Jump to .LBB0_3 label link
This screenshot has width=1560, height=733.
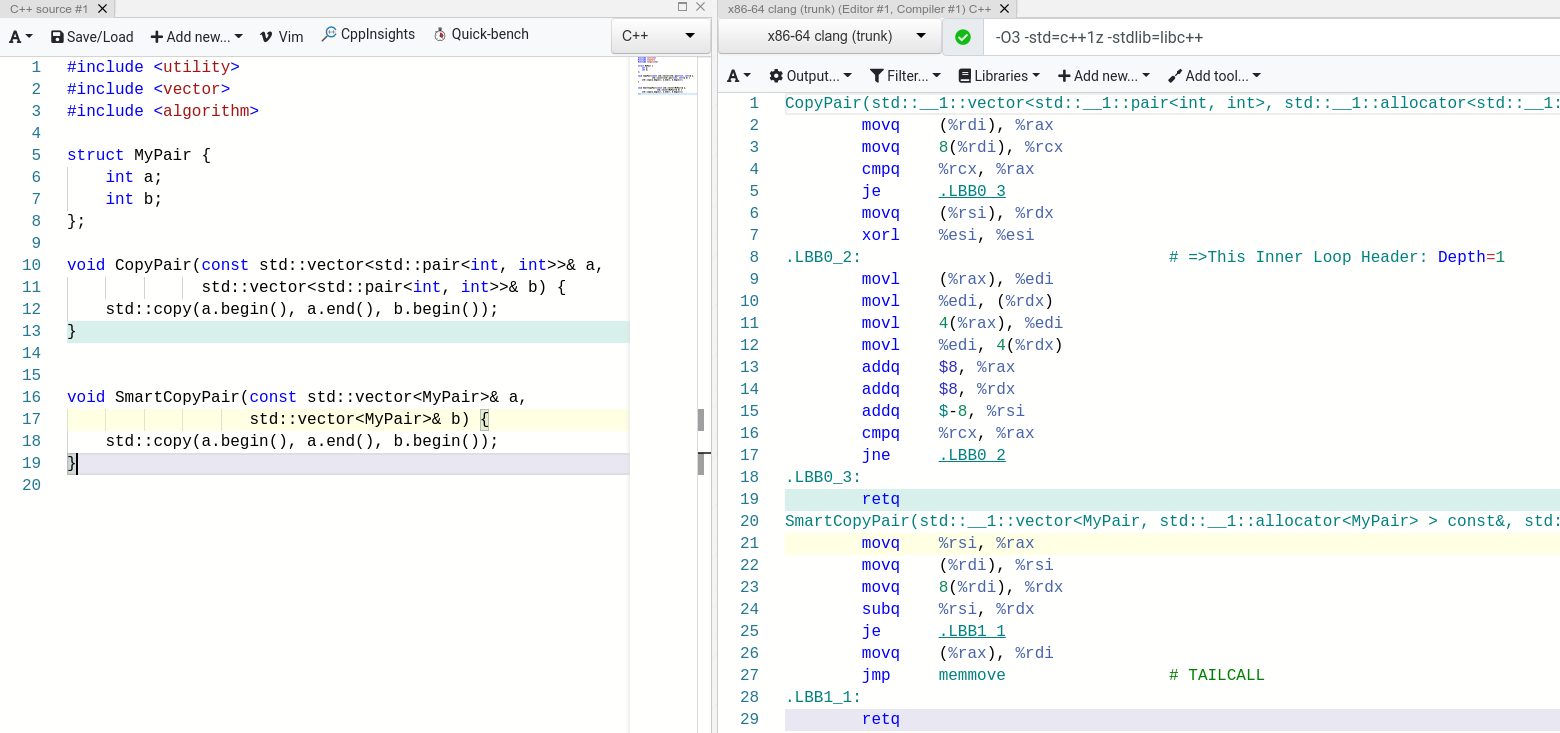[x=972, y=191]
